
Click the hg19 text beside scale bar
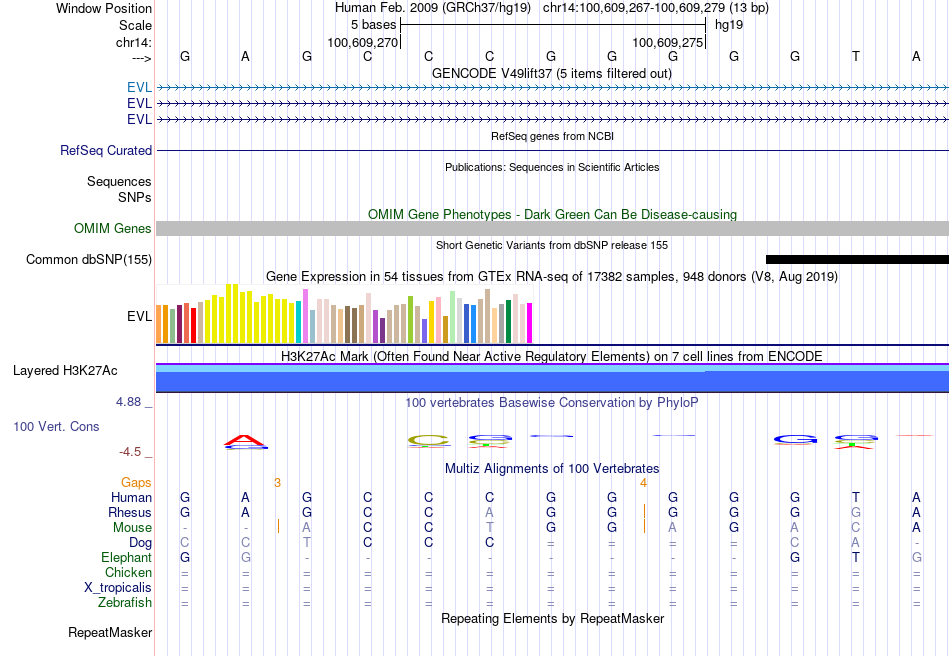click(729, 25)
